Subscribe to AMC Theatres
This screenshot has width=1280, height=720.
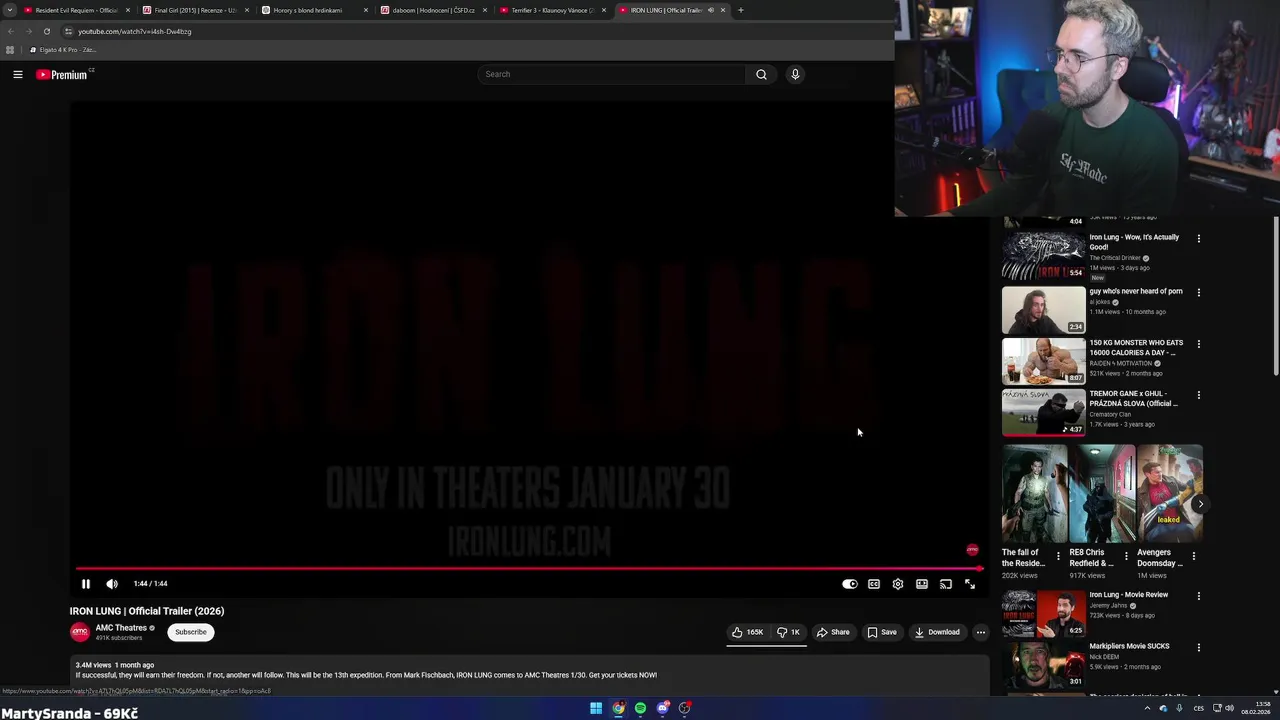(x=191, y=632)
